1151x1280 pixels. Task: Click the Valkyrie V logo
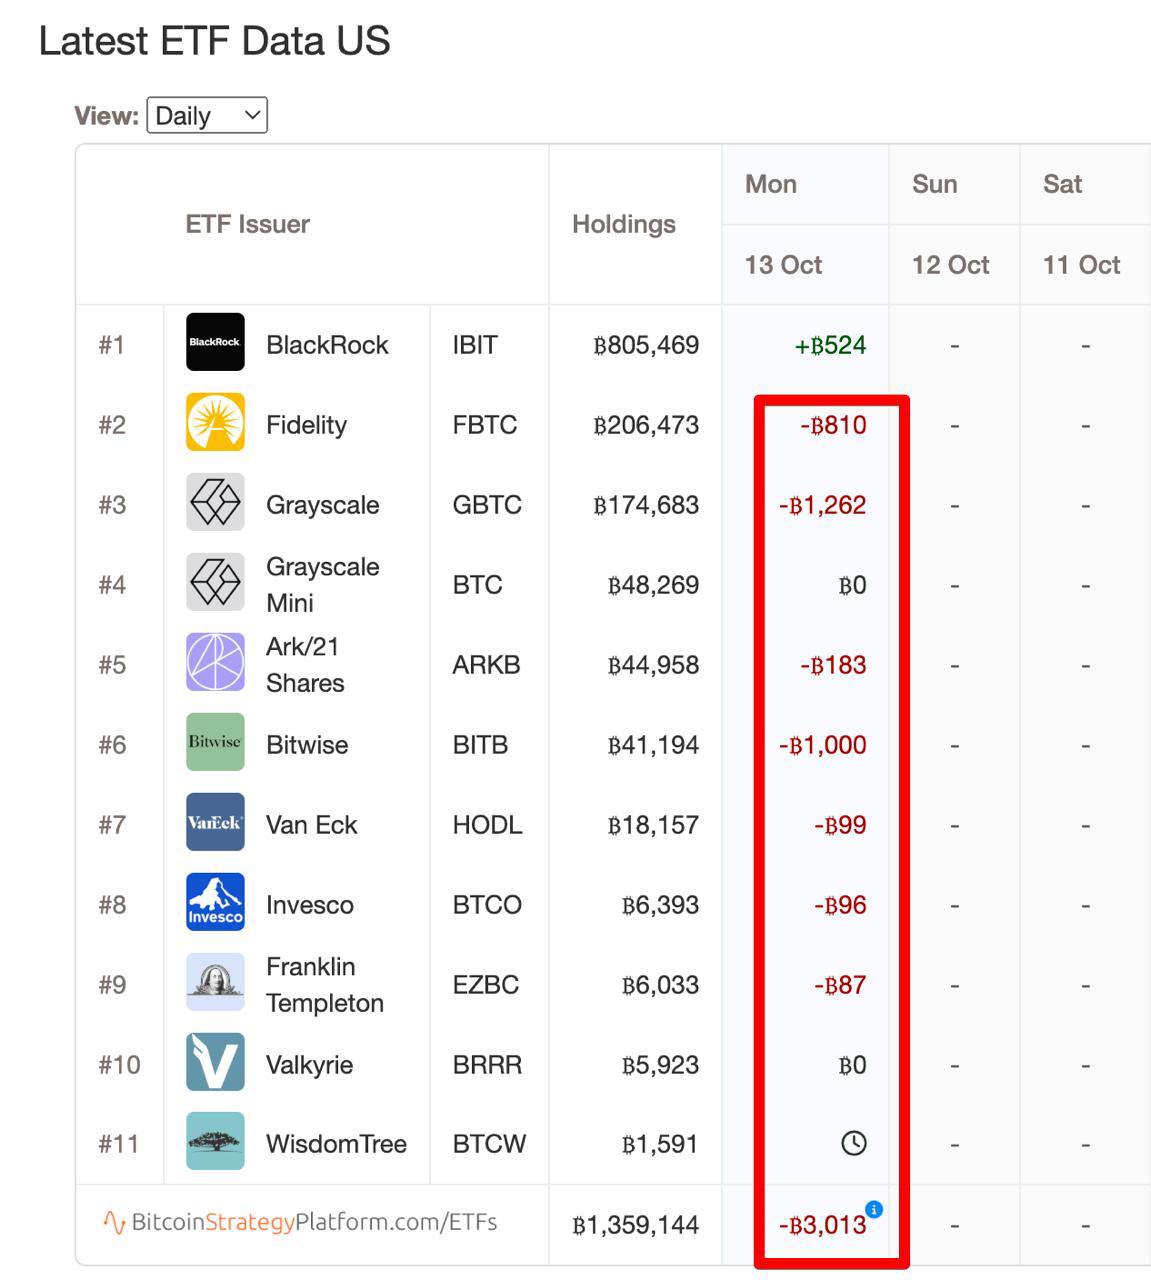pyautogui.click(x=215, y=1062)
